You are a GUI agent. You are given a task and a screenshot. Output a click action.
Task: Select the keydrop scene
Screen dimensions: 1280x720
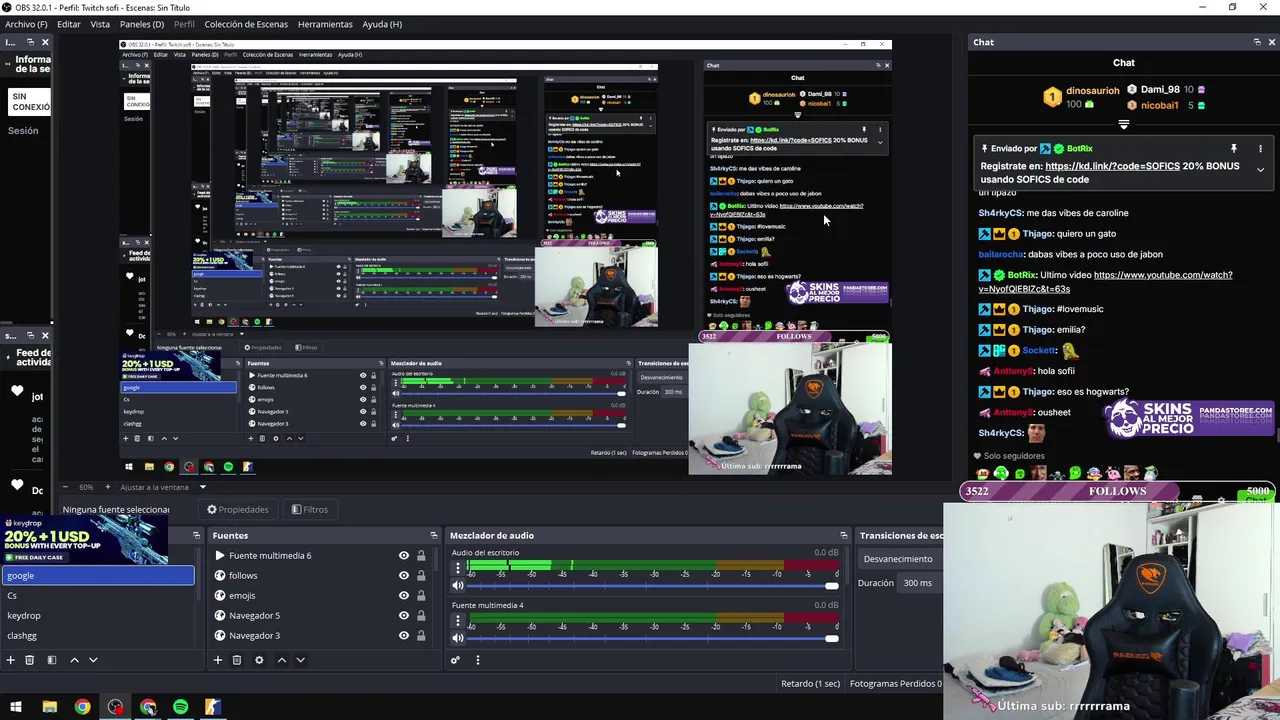point(97,616)
